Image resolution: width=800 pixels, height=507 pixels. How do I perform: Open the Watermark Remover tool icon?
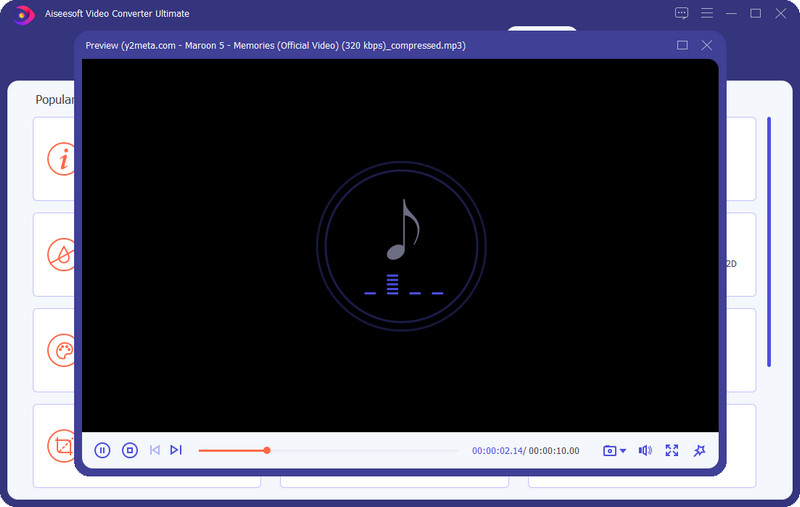pyautogui.click(x=61, y=254)
